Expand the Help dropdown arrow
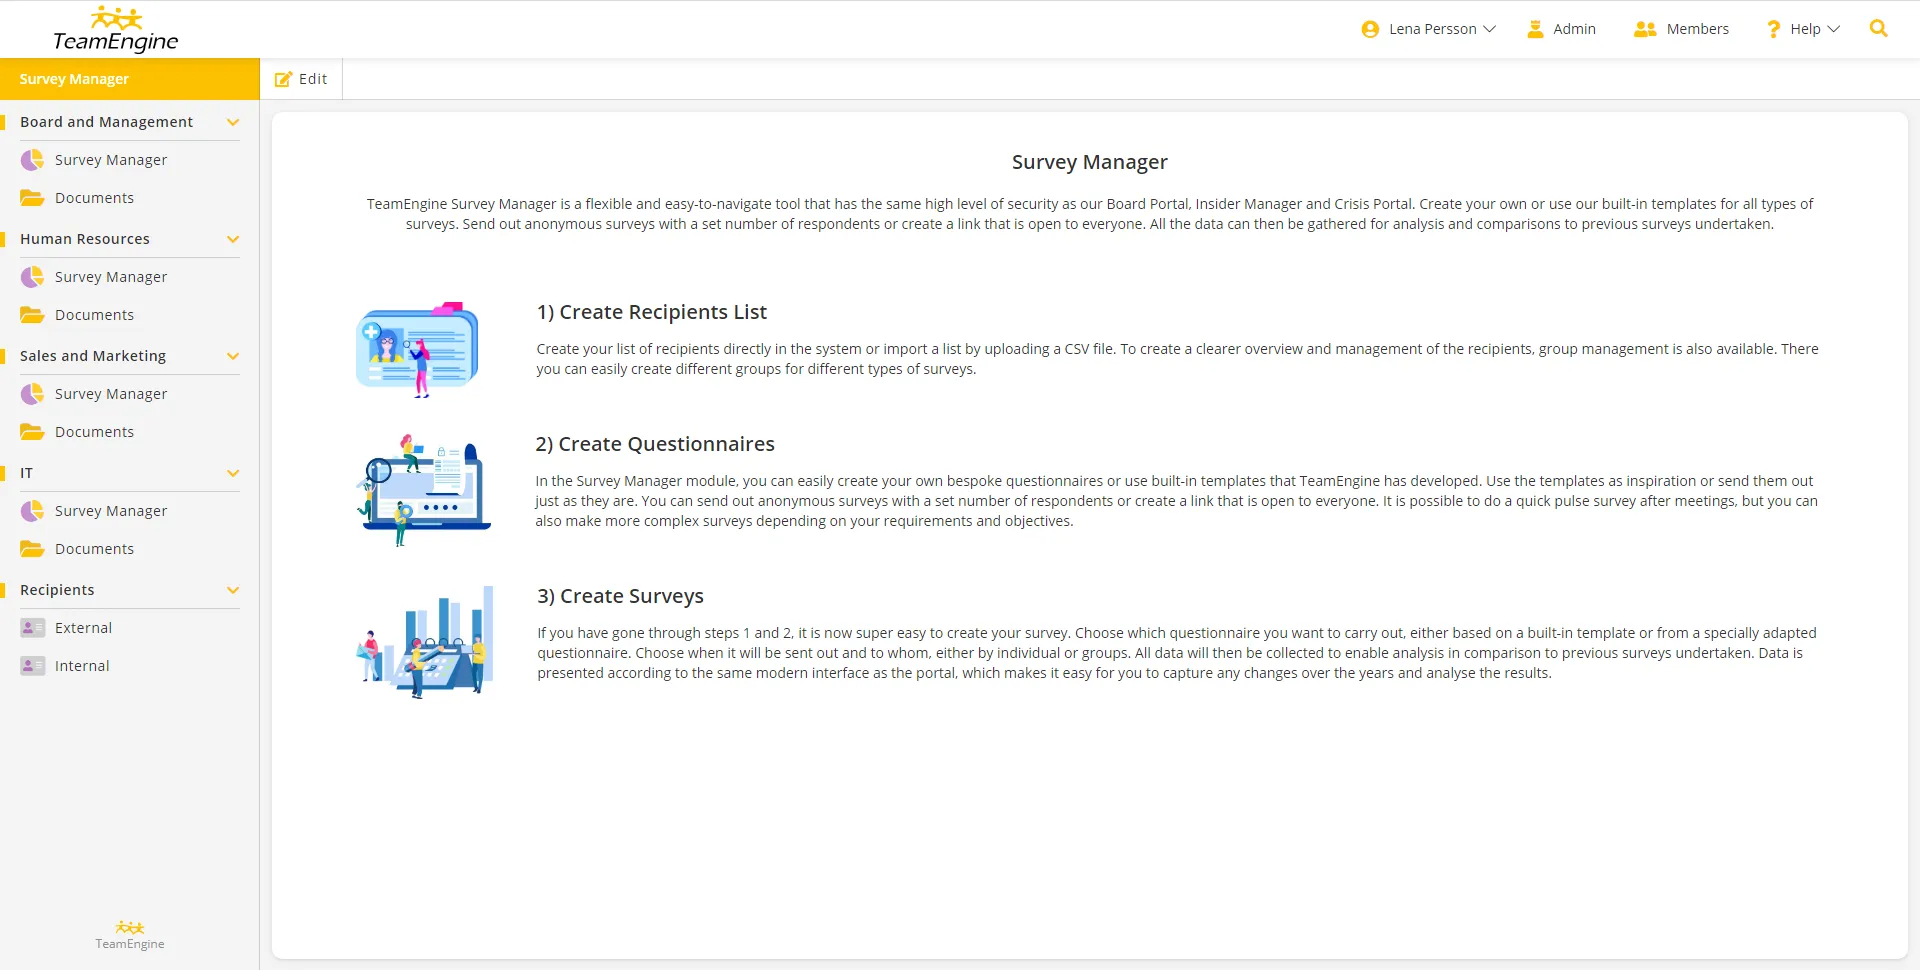Viewport: 1920px width, 970px height. (x=1833, y=29)
